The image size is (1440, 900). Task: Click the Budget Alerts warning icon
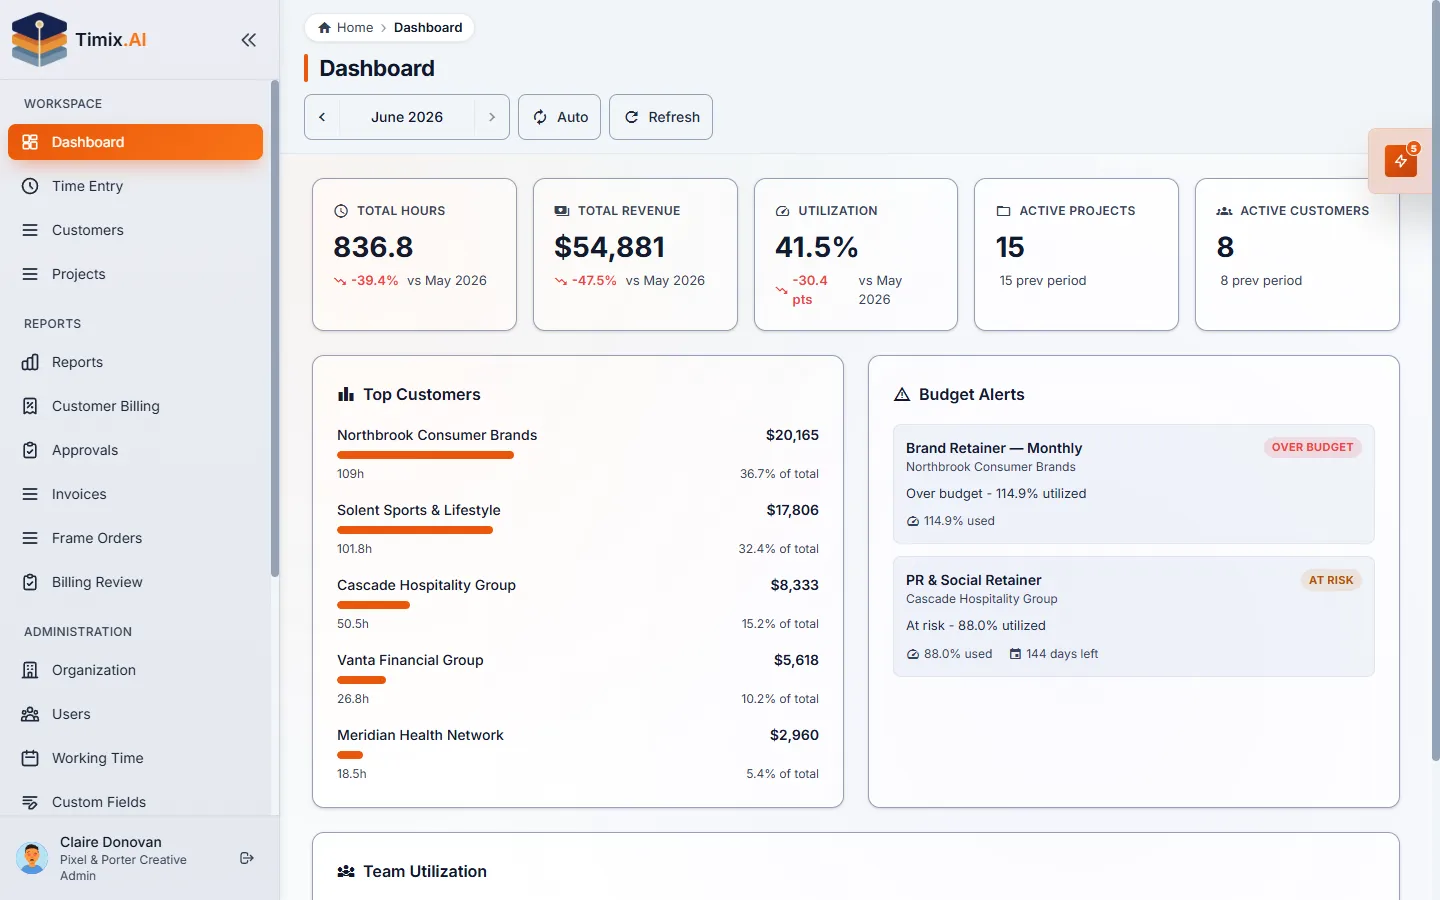pyautogui.click(x=902, y=394)
